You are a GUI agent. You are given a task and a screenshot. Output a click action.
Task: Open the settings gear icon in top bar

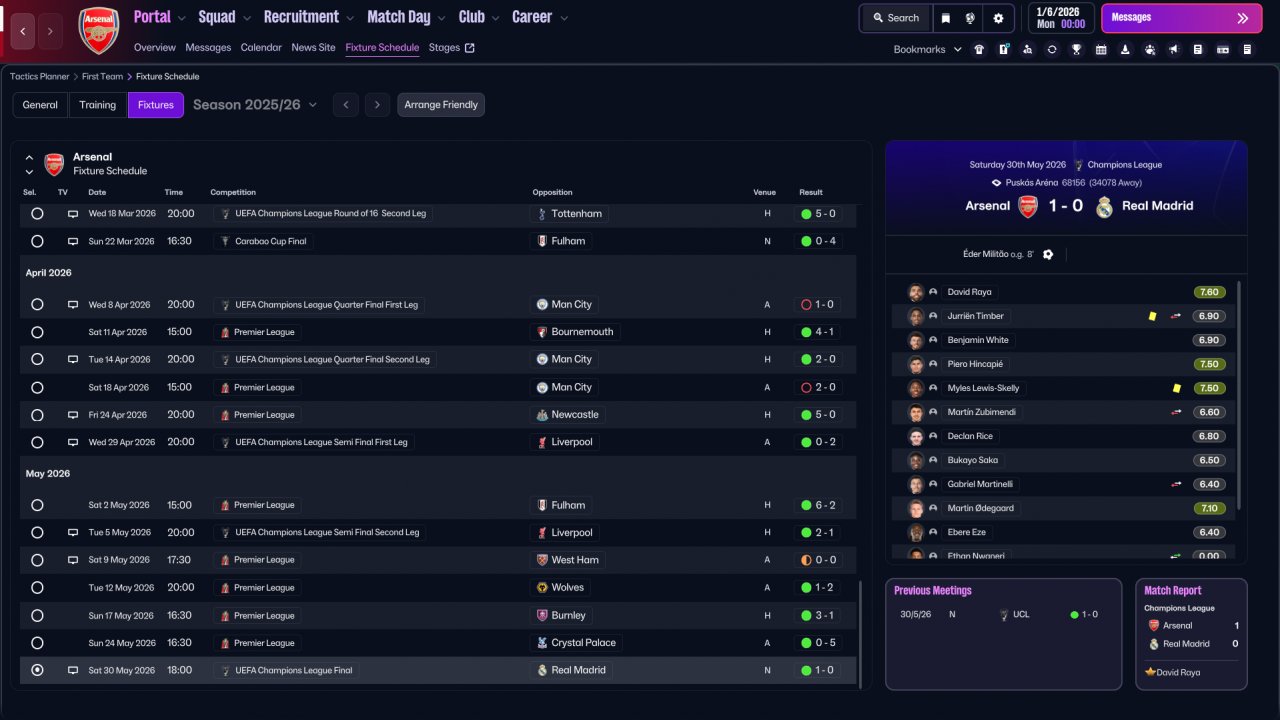point(998,18)
